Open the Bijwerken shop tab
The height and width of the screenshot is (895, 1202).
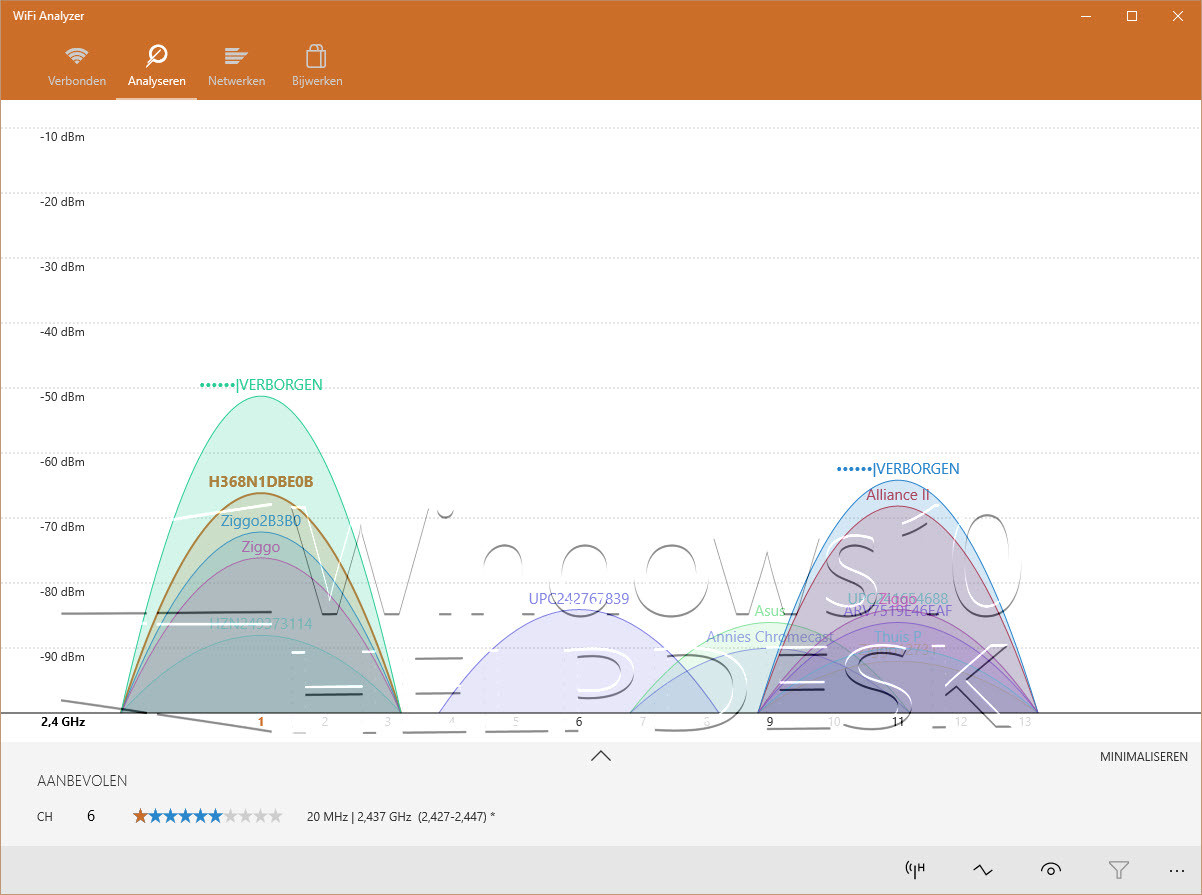click(x=317, y=66)
